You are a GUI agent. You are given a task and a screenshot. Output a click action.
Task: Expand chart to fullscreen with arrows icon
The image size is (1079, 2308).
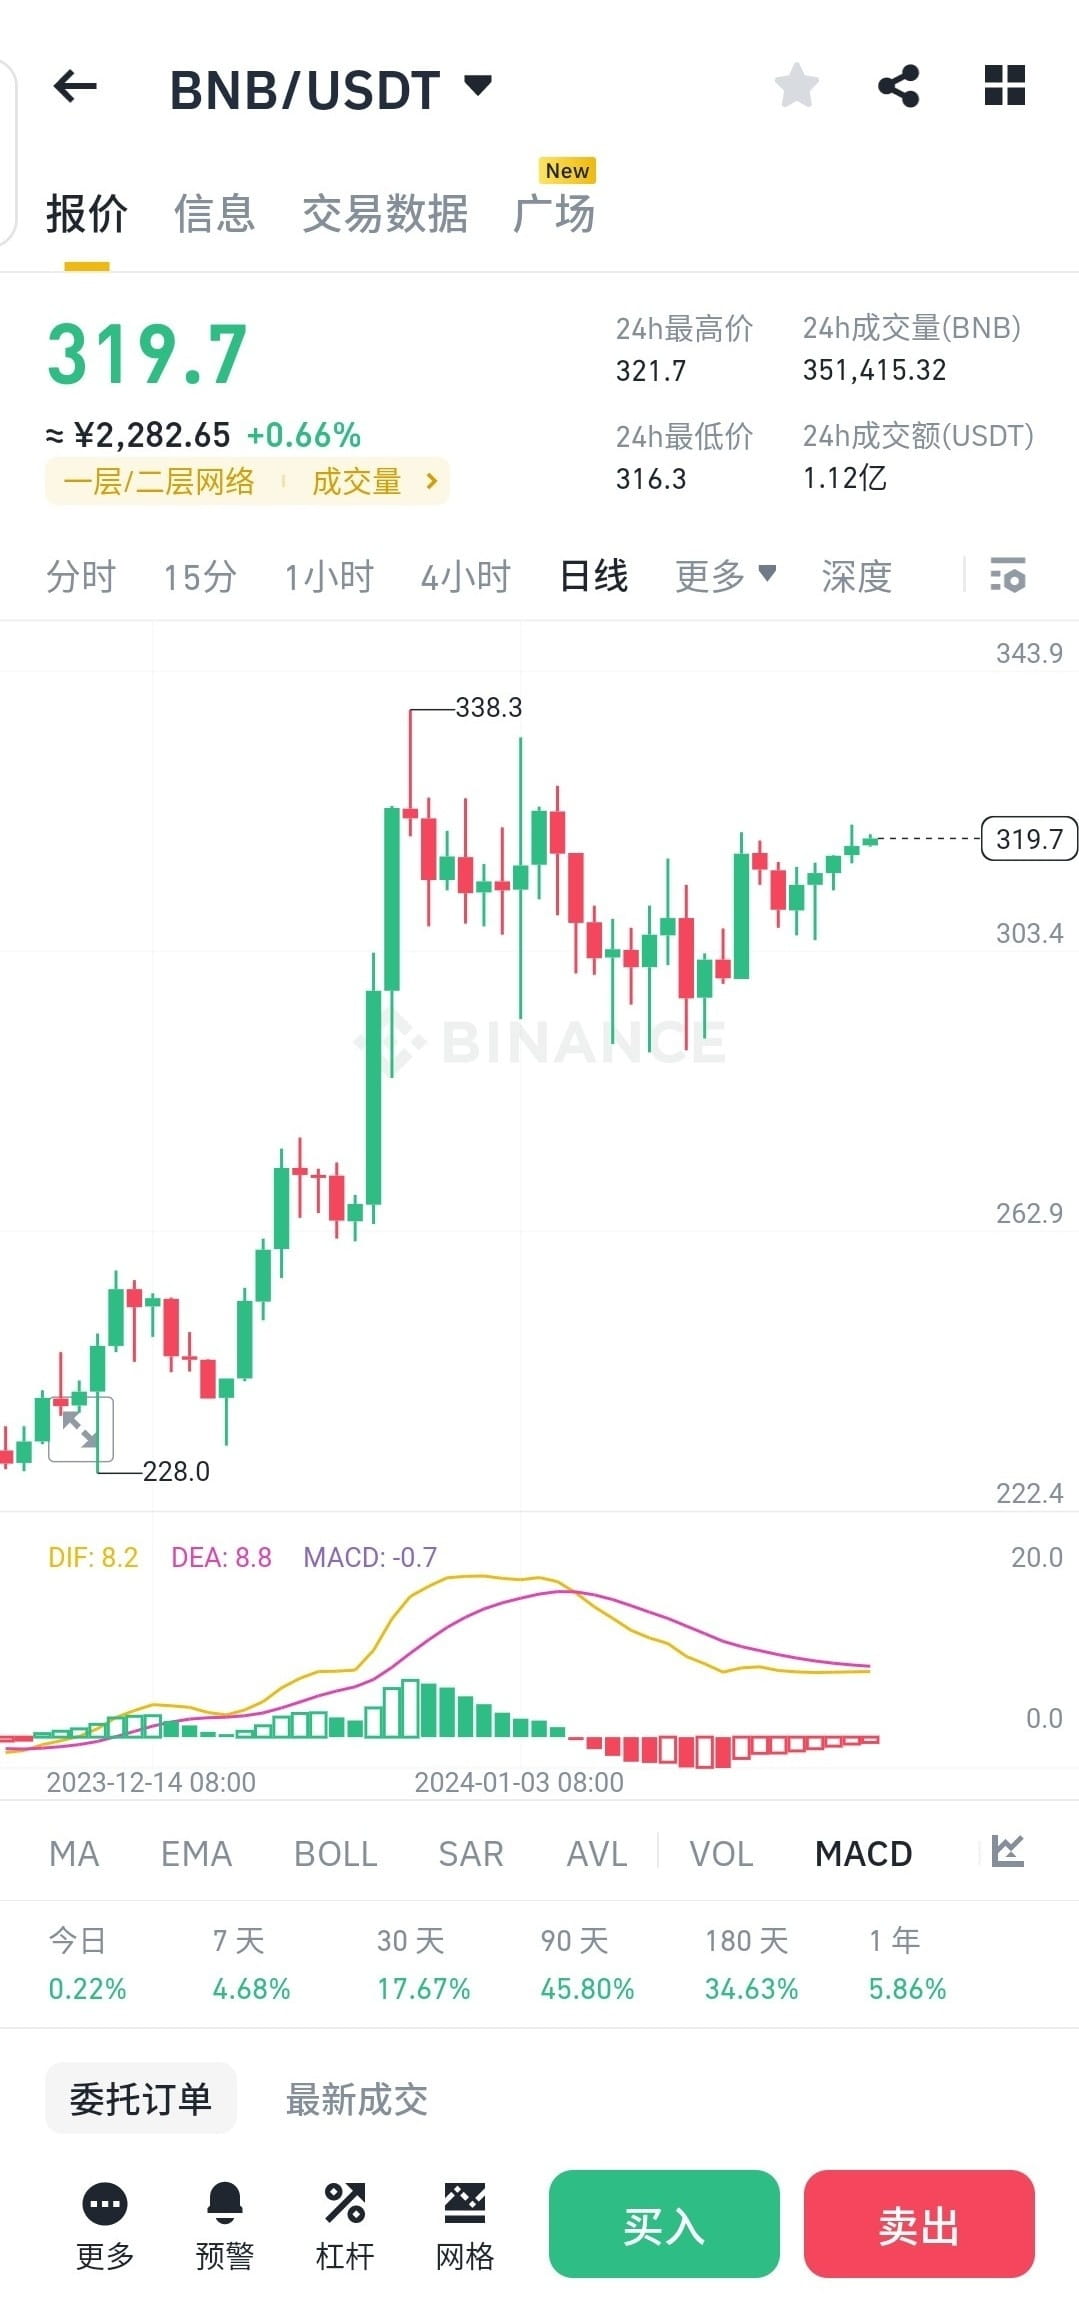tap(81, 1429)
